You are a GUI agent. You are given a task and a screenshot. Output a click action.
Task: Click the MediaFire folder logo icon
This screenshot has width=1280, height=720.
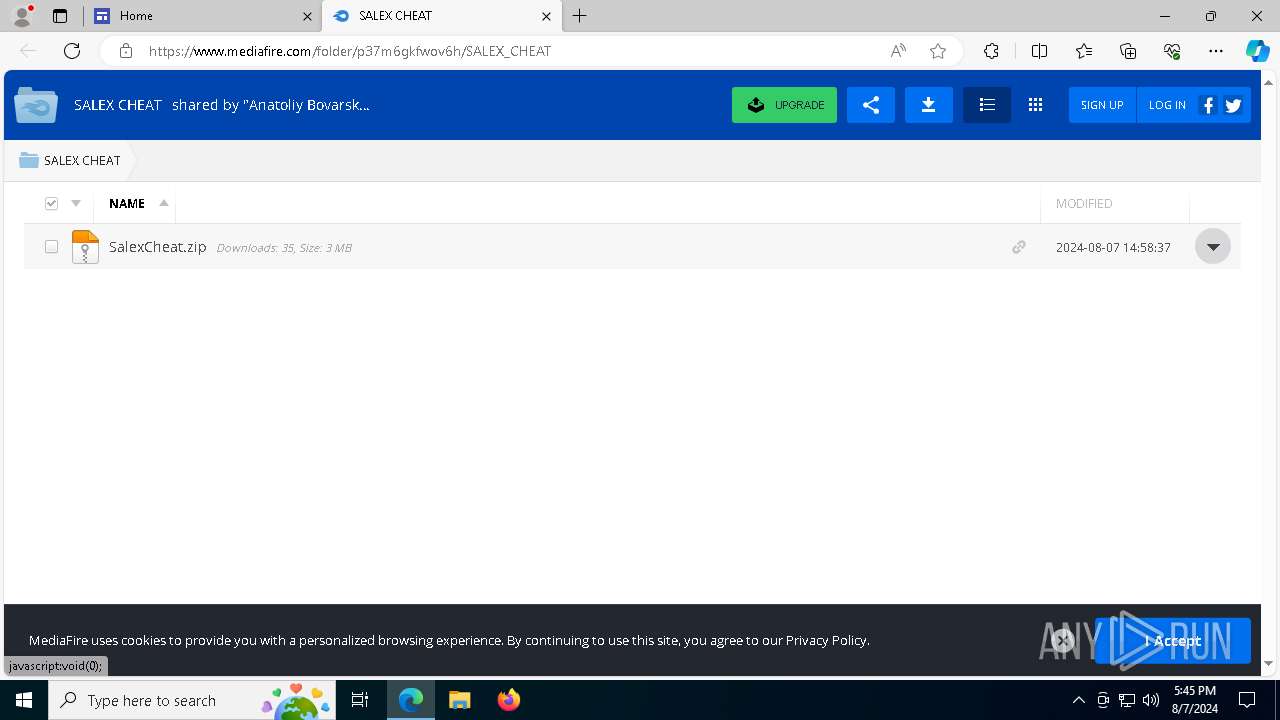click(x=36, y=105)
